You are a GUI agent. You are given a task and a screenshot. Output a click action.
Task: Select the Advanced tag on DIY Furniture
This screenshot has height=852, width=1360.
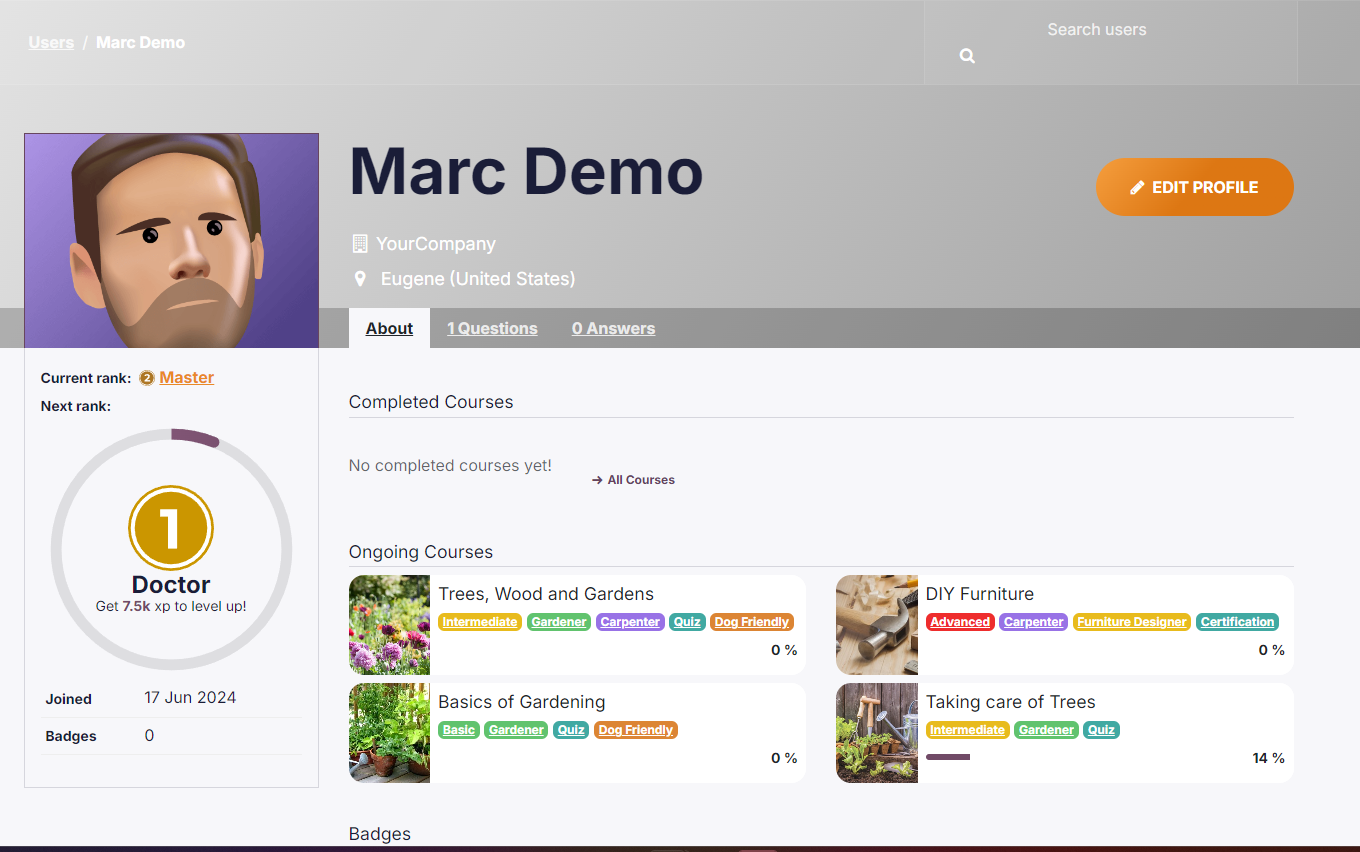(959, 622)
